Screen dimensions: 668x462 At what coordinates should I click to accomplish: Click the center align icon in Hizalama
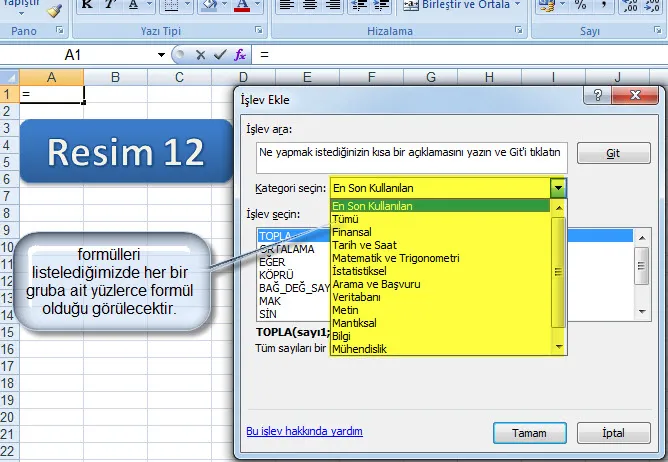click(311, 6)
